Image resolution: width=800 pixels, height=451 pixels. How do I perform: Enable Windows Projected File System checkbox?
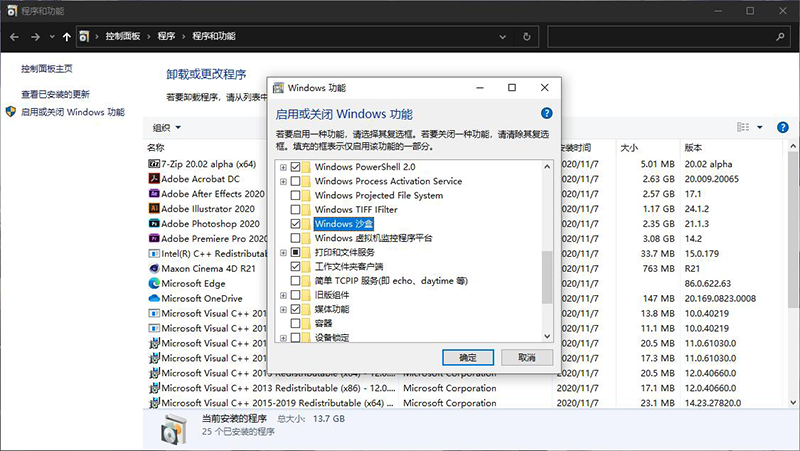(x=295, y=195)
